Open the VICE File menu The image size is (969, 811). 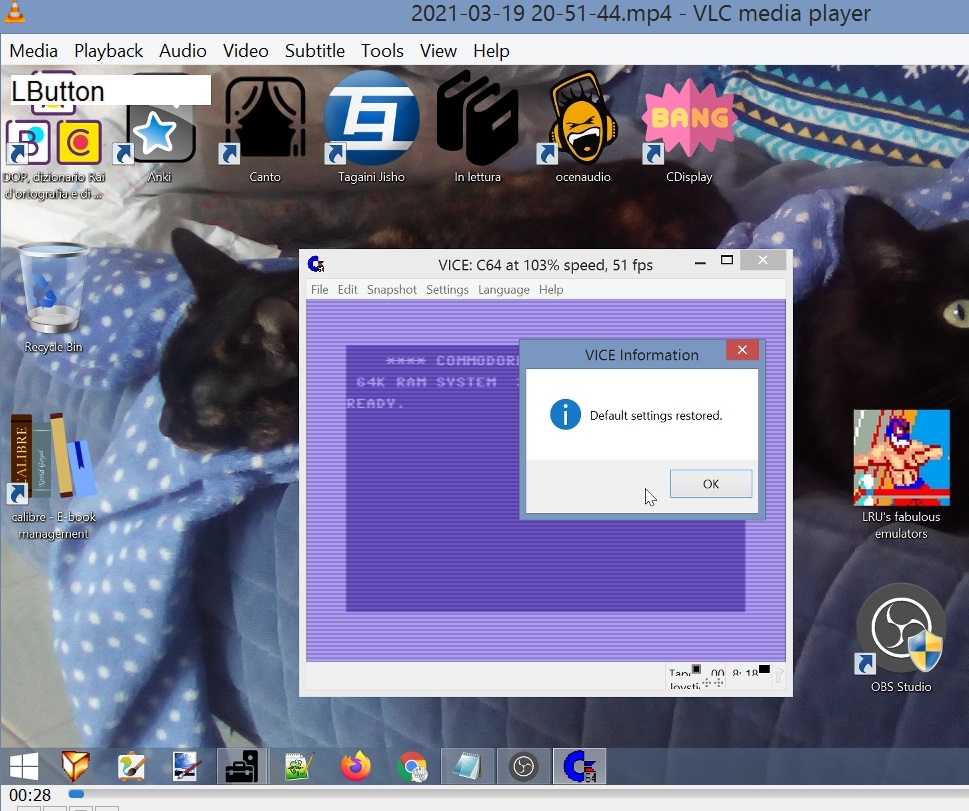[x=319, y=289]
